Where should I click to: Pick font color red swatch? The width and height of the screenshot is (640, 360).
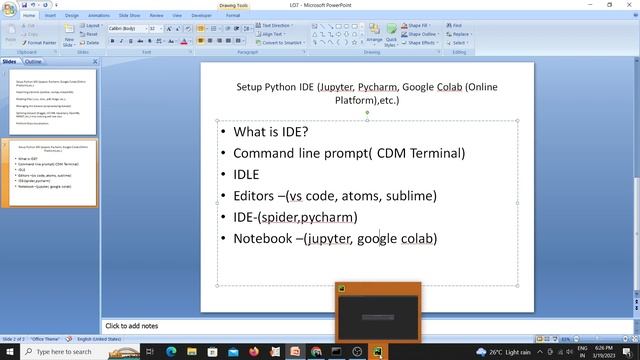point(184,41)
